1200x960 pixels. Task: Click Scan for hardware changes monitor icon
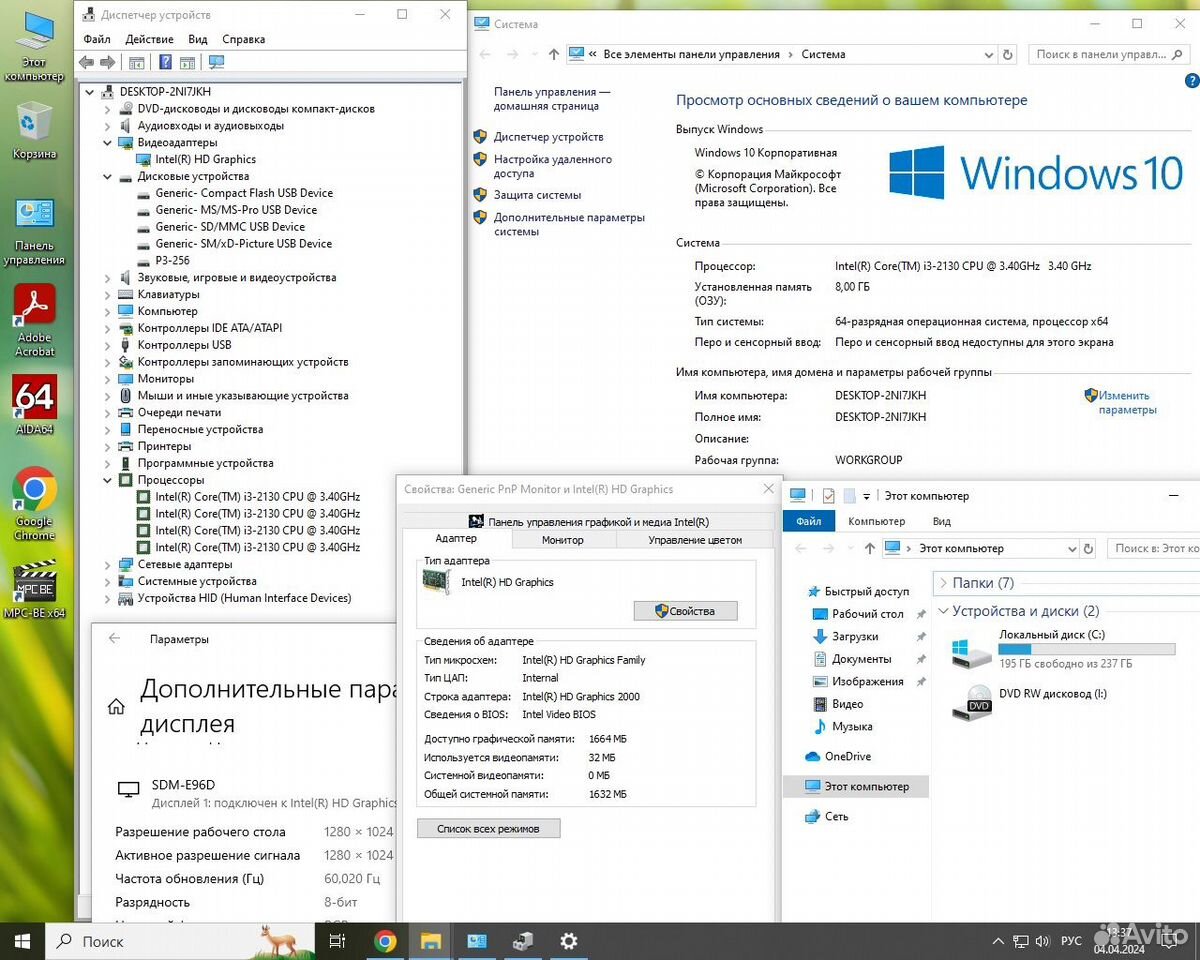216,62
